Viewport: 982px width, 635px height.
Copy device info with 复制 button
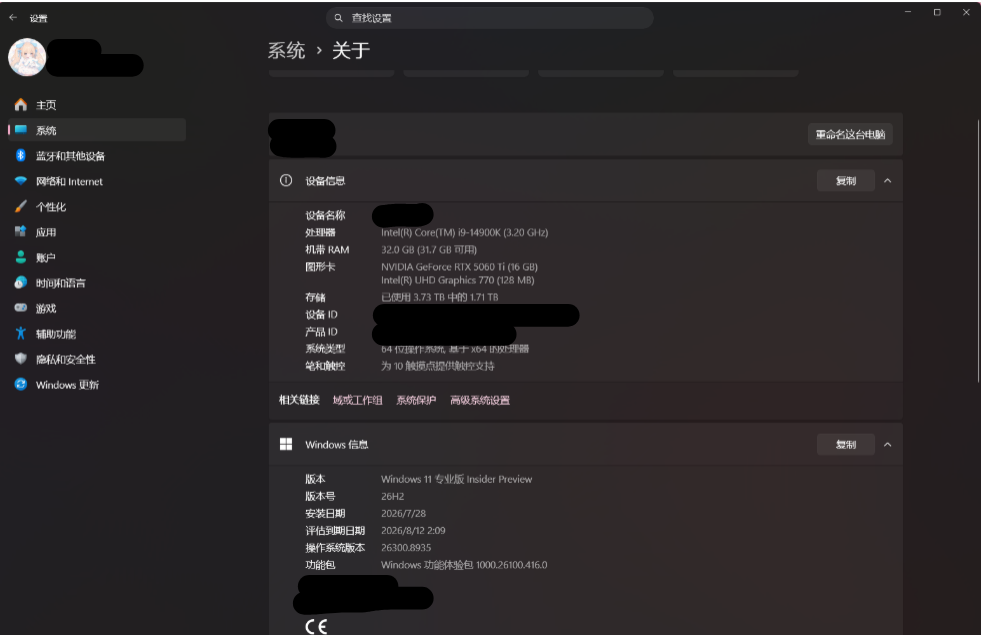point(845,181)
